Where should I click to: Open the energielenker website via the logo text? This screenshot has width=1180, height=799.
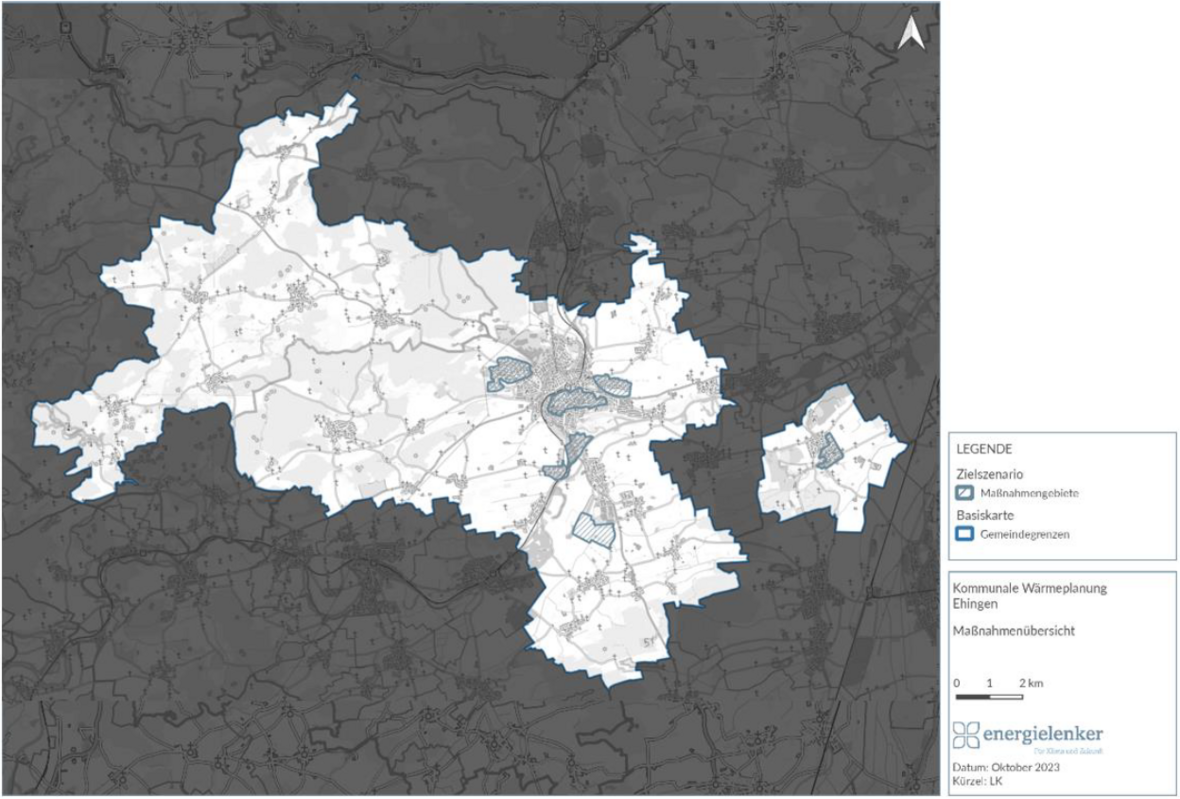pos(1042,735)
